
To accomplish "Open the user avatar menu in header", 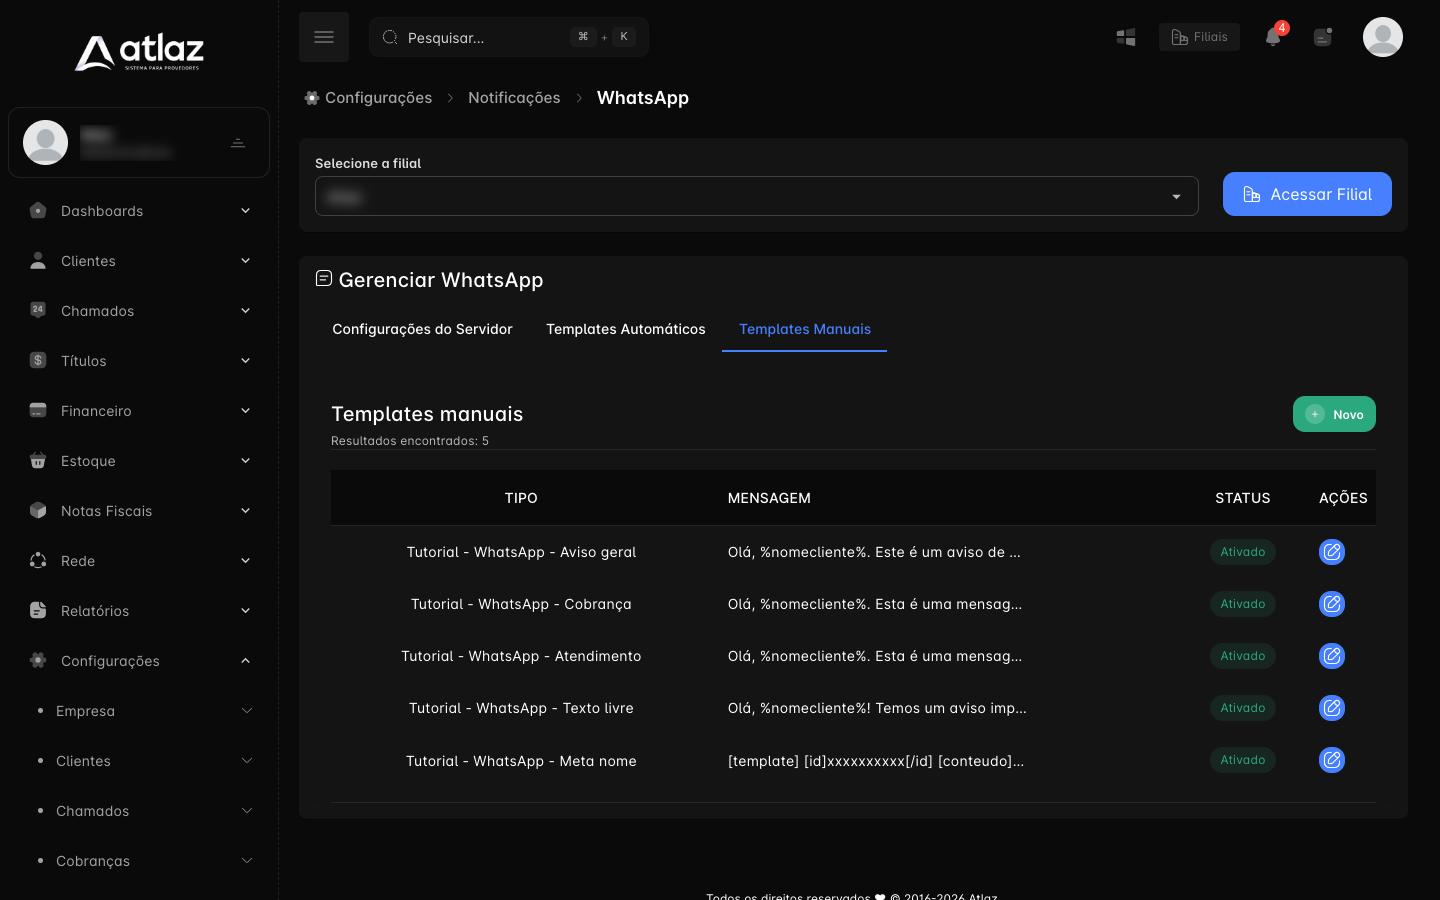I will pyautogui.click(x=1383, y=37).
